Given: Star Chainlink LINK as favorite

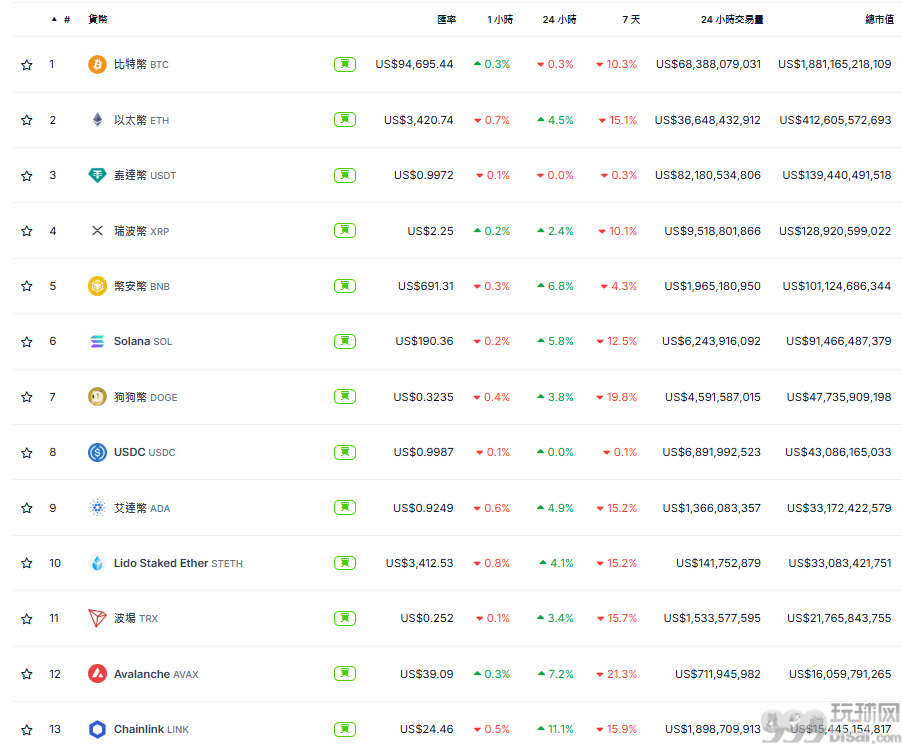Looking at the screenshot, I should point(26,730).
